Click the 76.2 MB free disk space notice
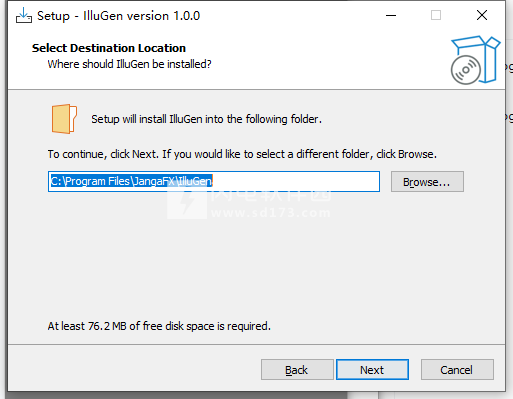 (x=159, y=326)
